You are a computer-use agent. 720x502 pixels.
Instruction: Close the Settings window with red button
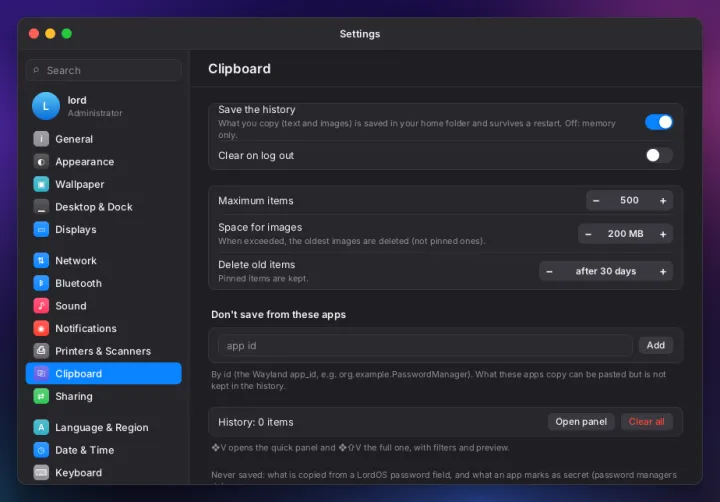point(34,34)
